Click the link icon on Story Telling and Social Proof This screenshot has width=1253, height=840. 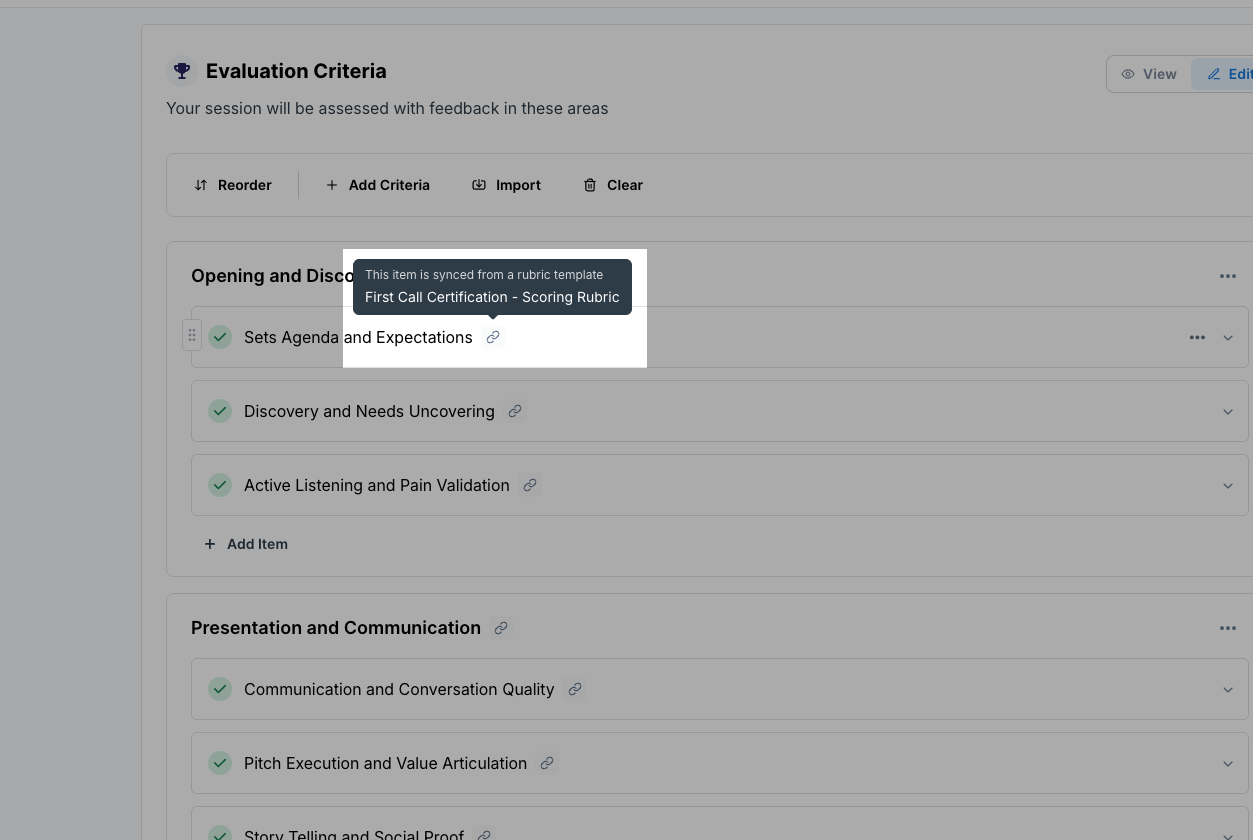point(483,833)
